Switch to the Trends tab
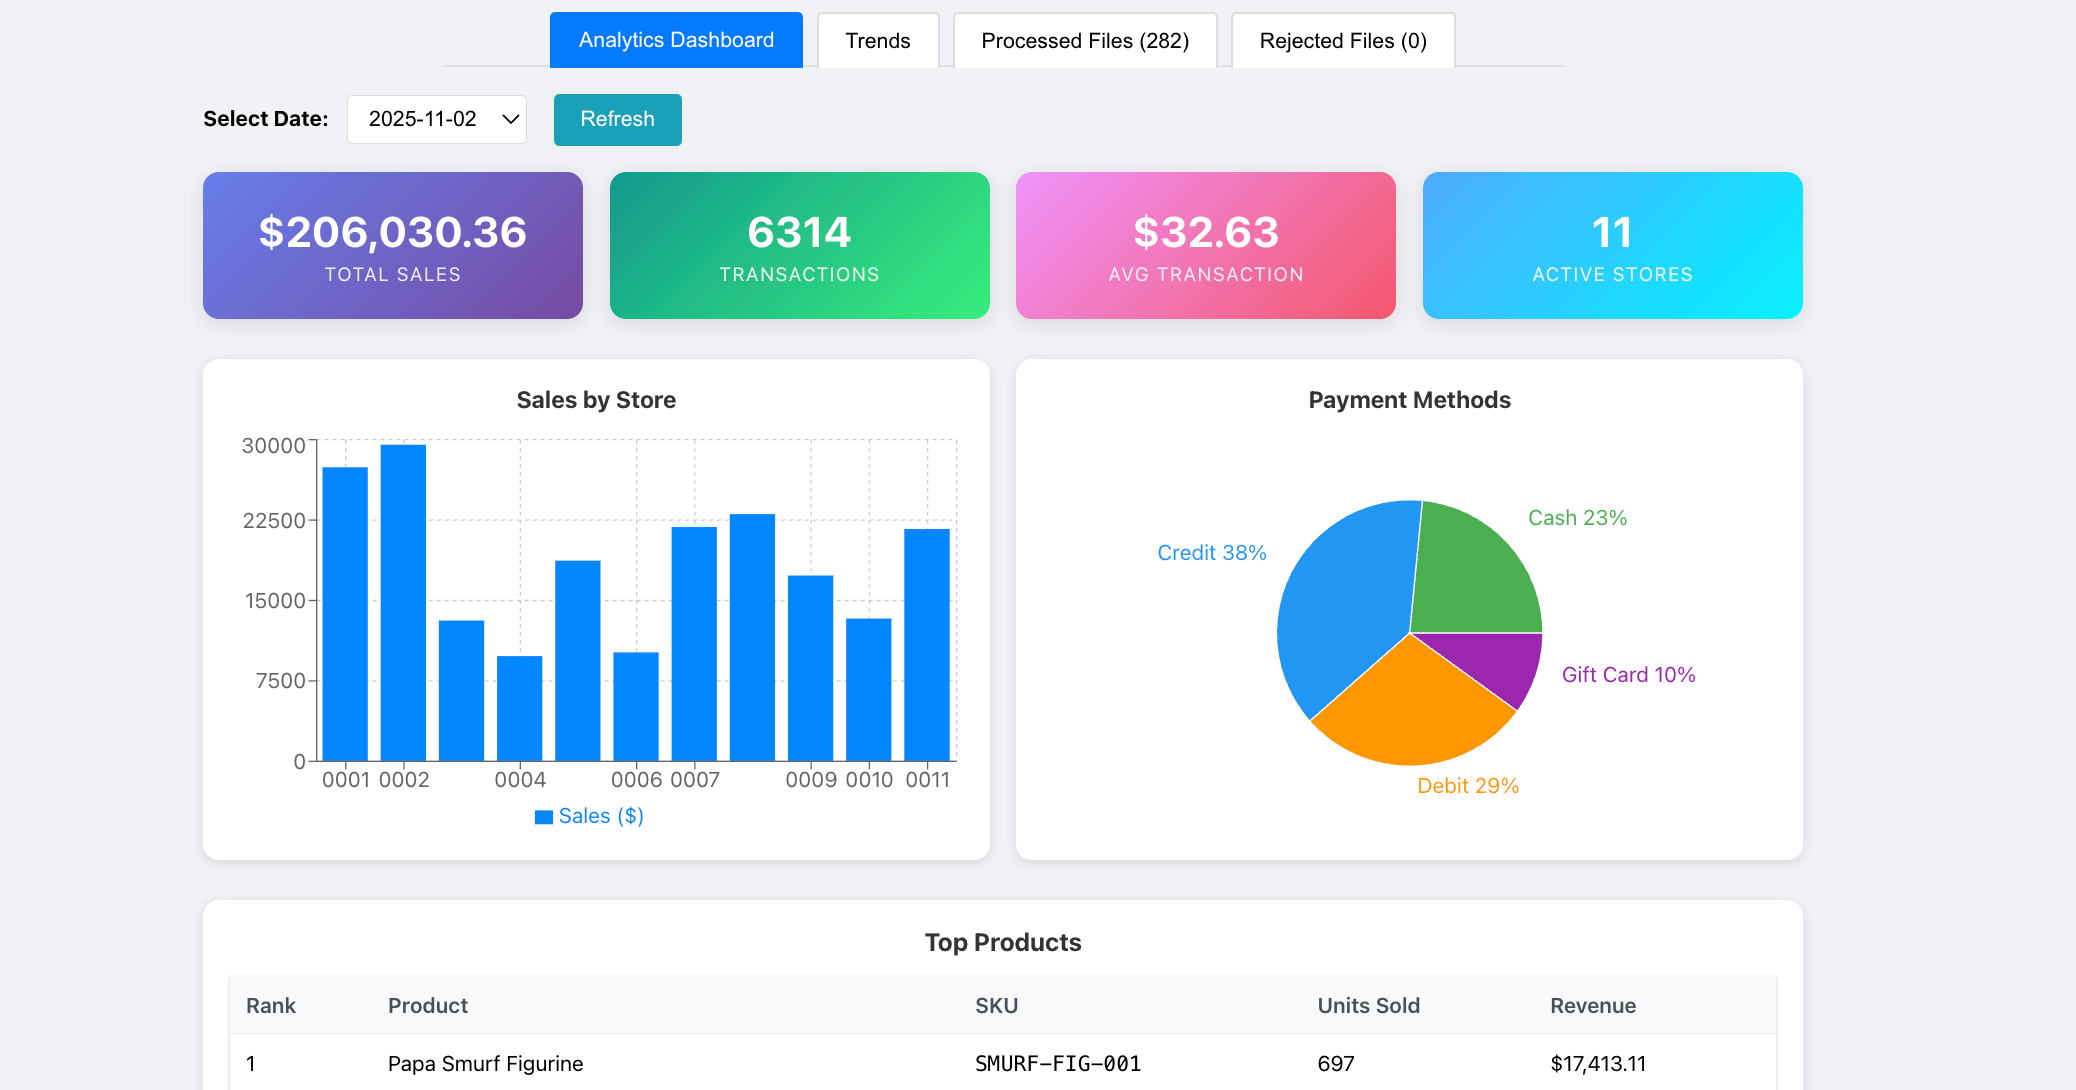Image resolution: width=2076 pixels, height=1090 pixels. tap(877, 40)
